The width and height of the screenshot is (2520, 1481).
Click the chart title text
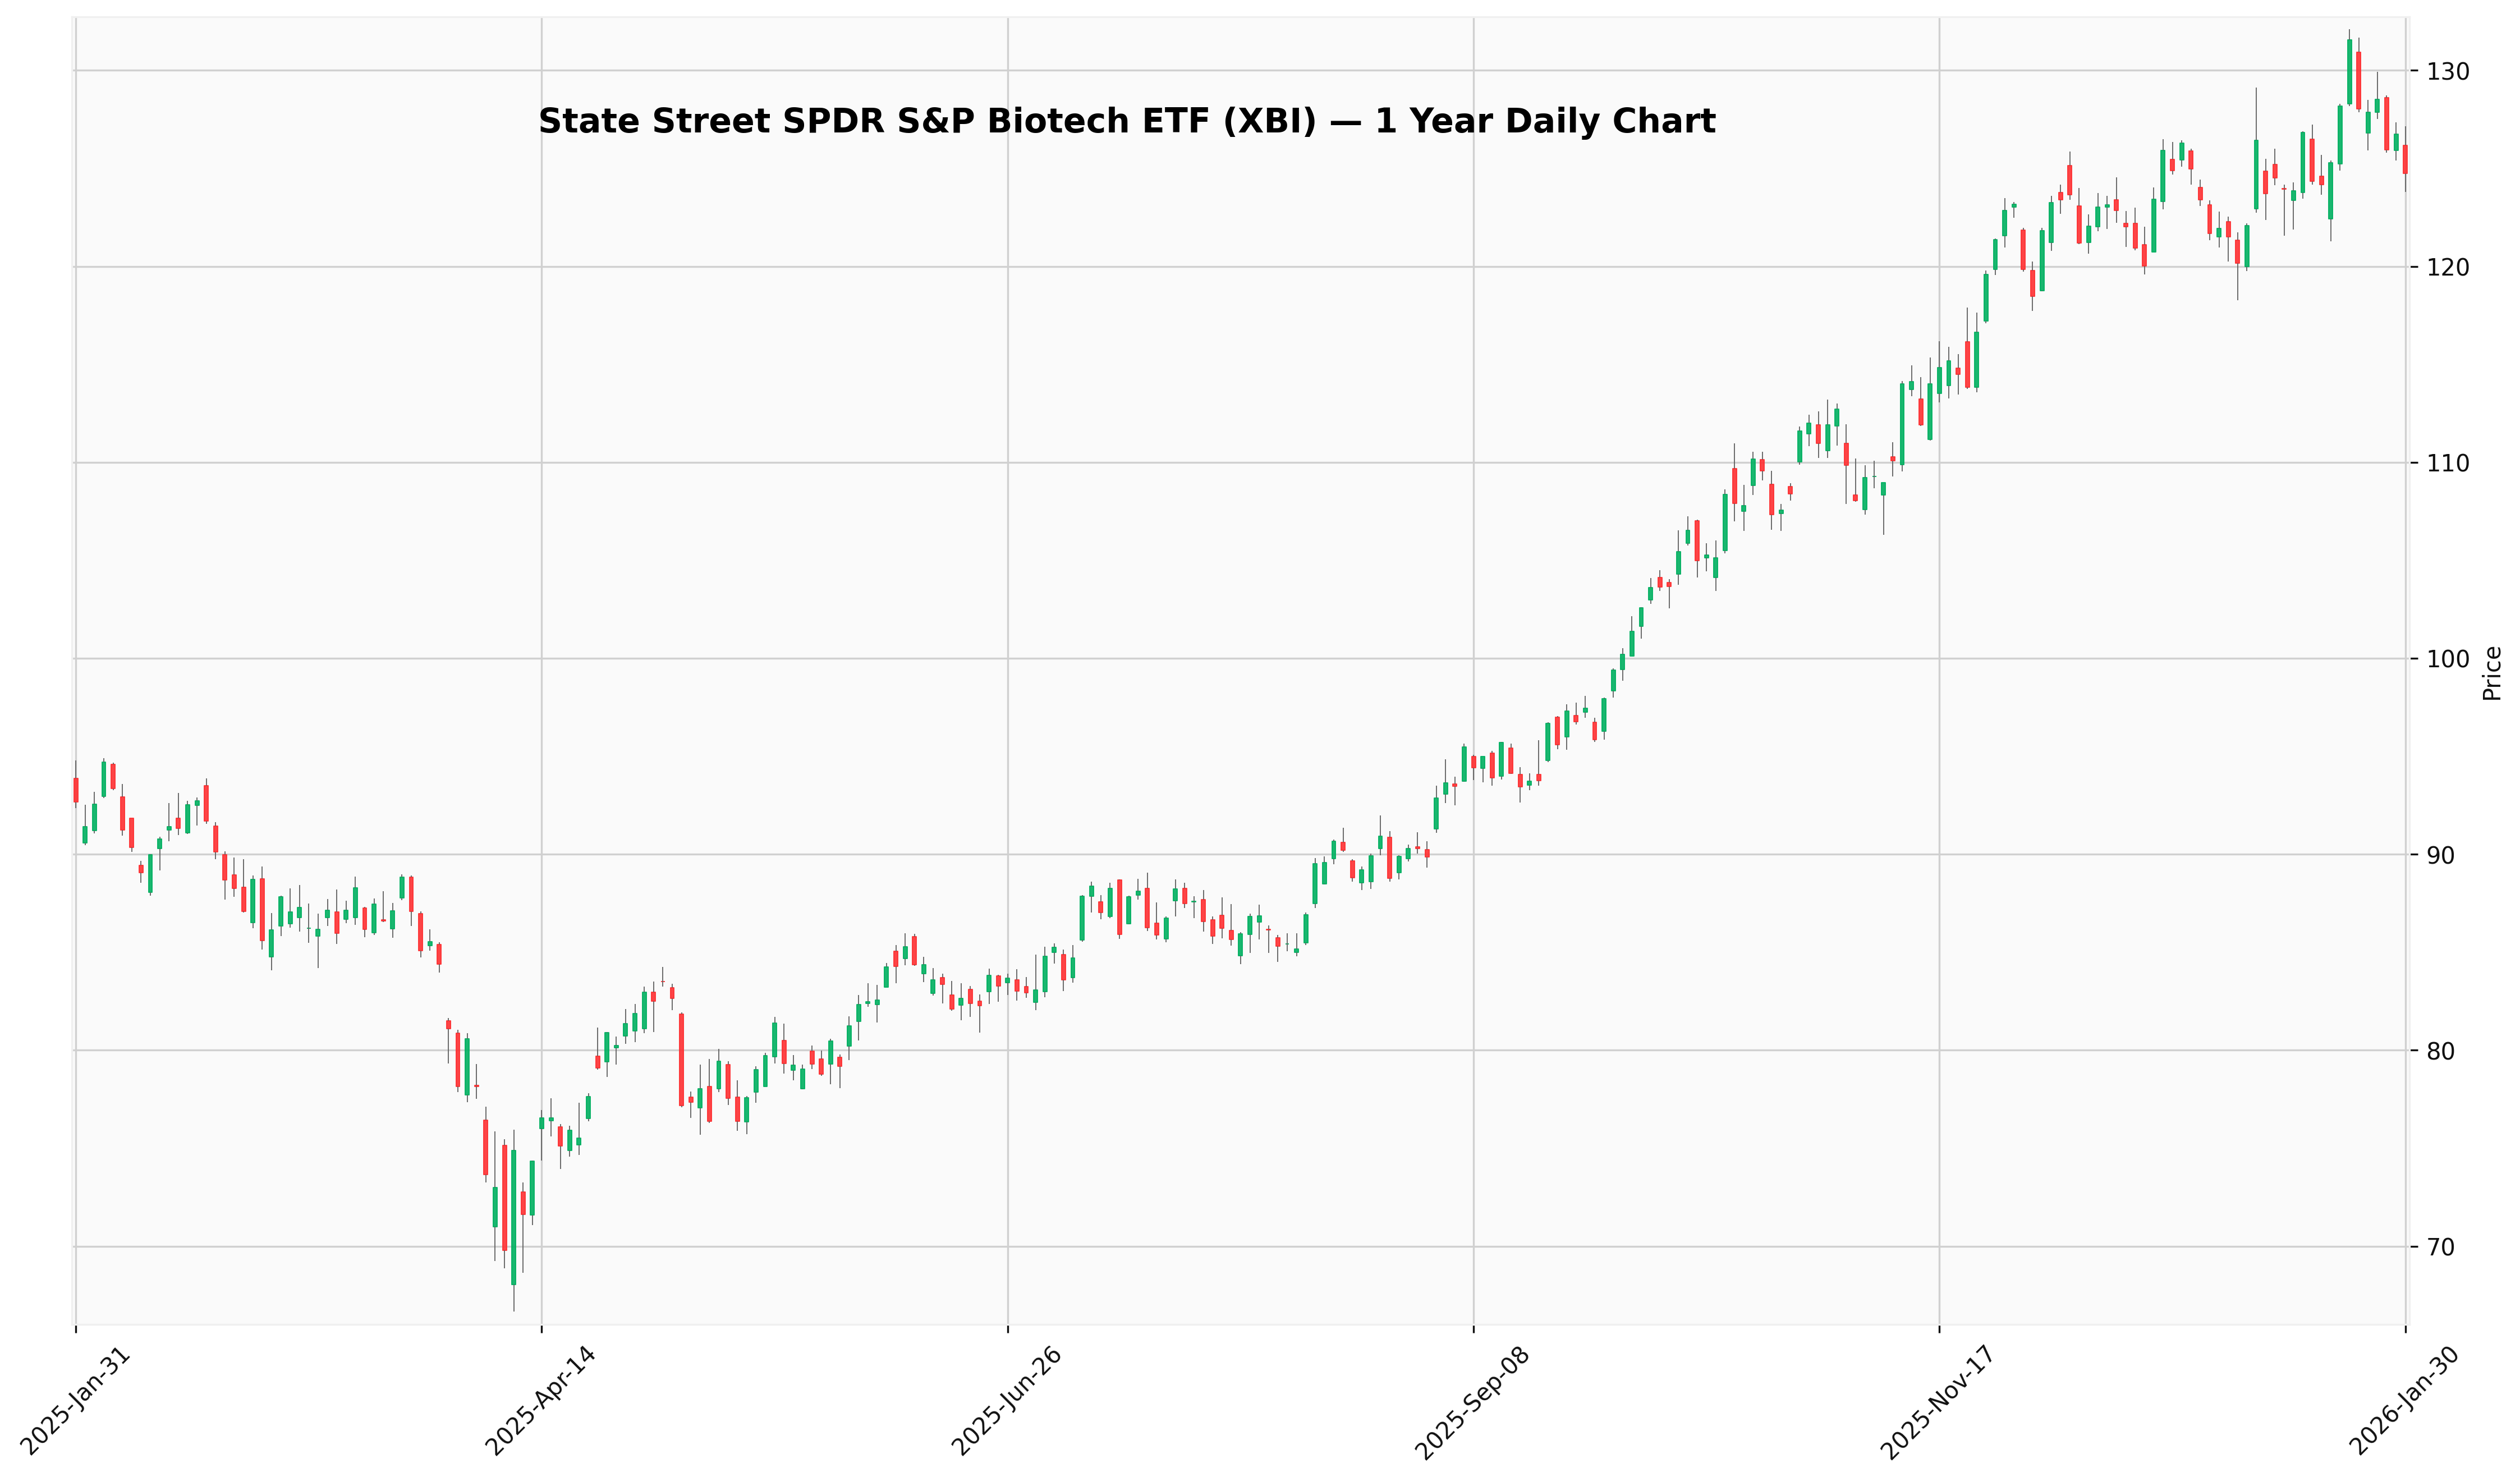click(x=1126, y=121)
